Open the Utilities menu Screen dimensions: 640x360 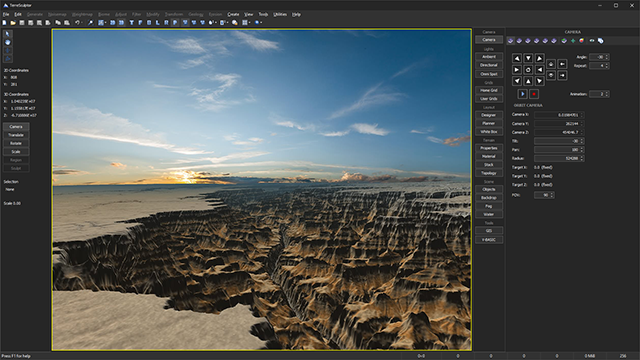(x=280, y=14)
